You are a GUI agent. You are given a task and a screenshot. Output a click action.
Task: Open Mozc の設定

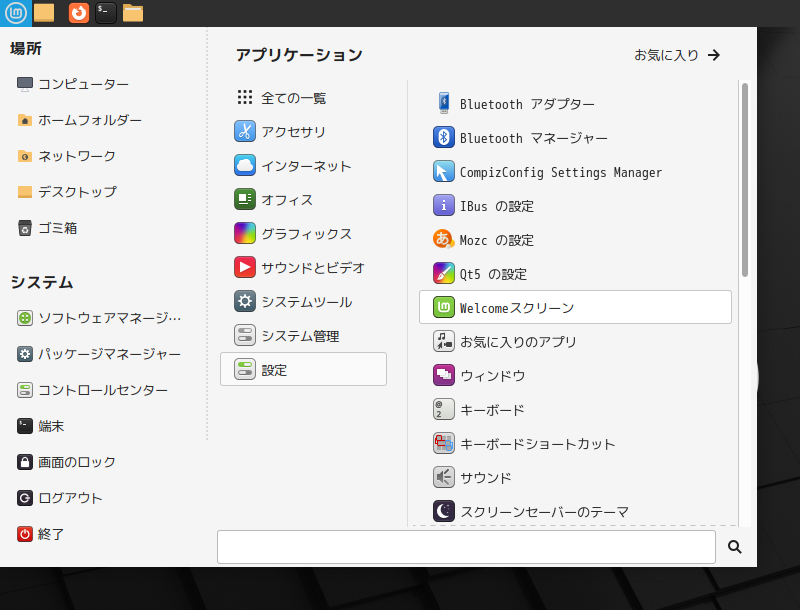[x=575, y=240]
